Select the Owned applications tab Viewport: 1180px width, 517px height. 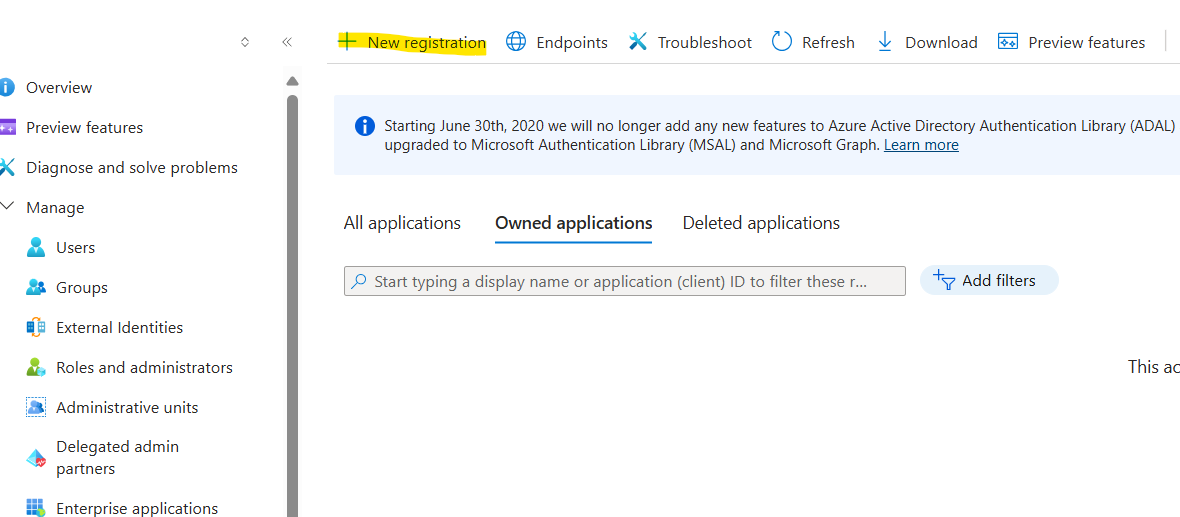coord(573,223)
